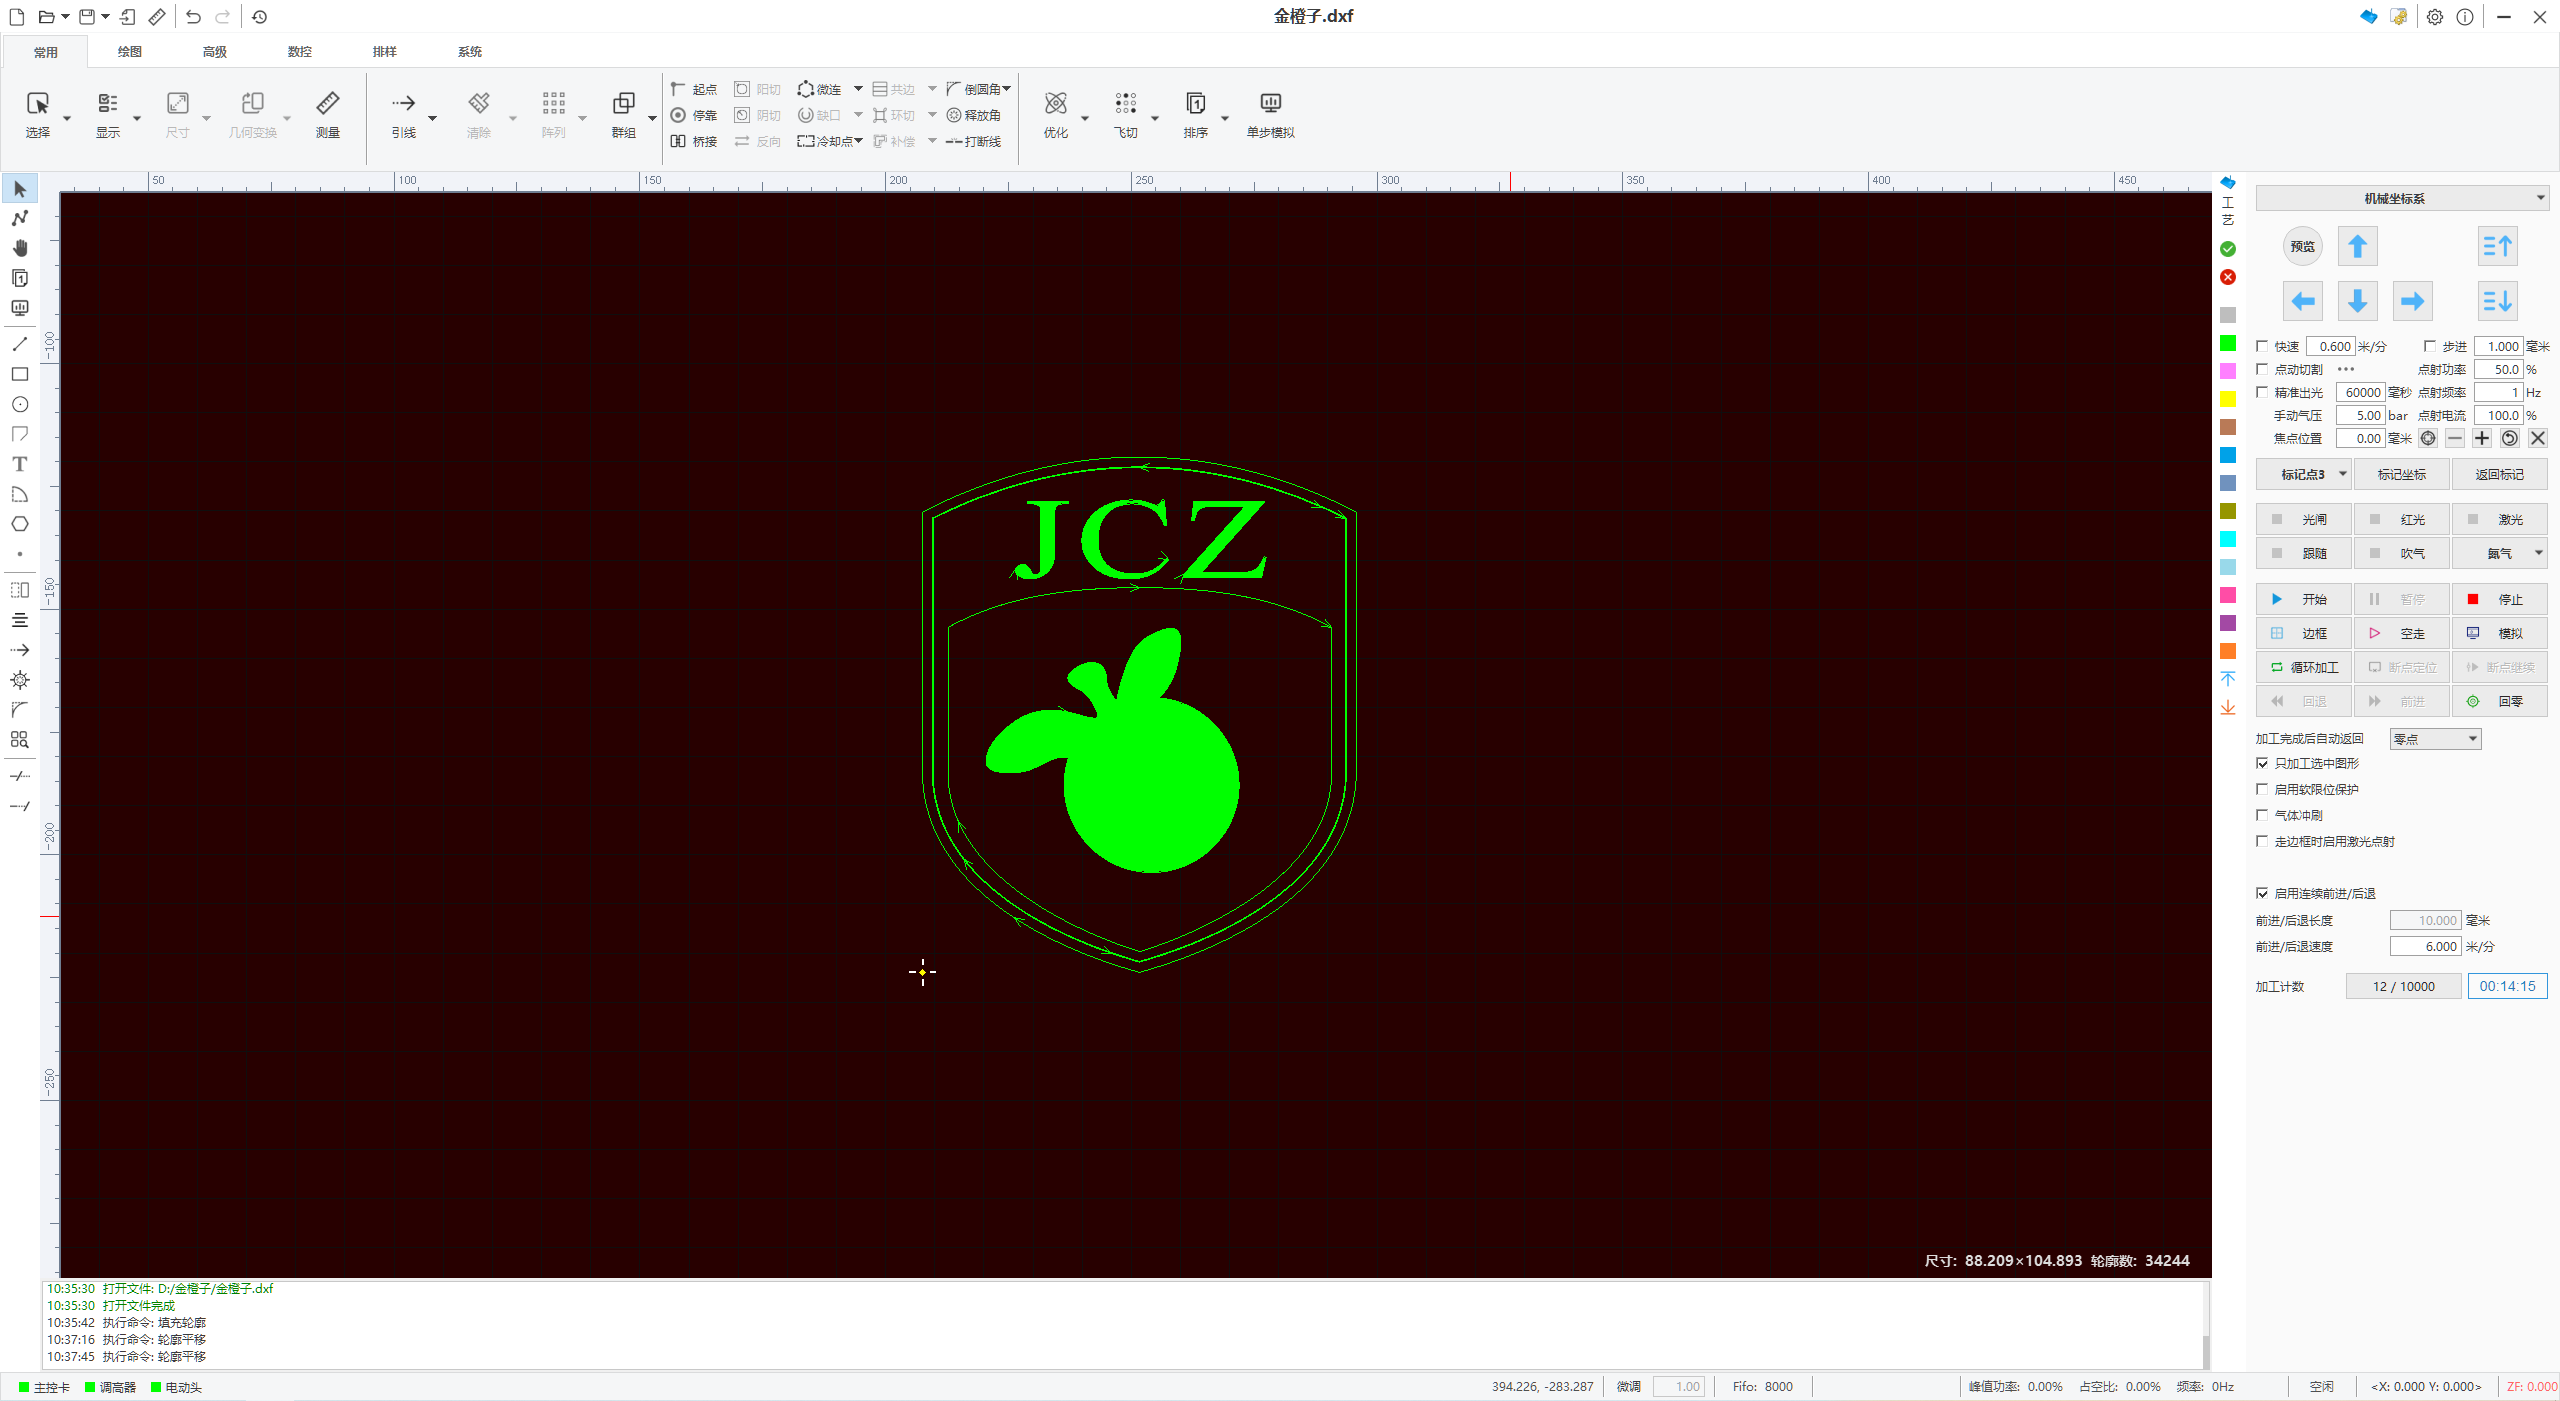Image resolution: width=2560 pixels, height=1401 pixels.
Task: Toggle the 快速 fast-speed checkbox
Action: tap(2262, 346)
